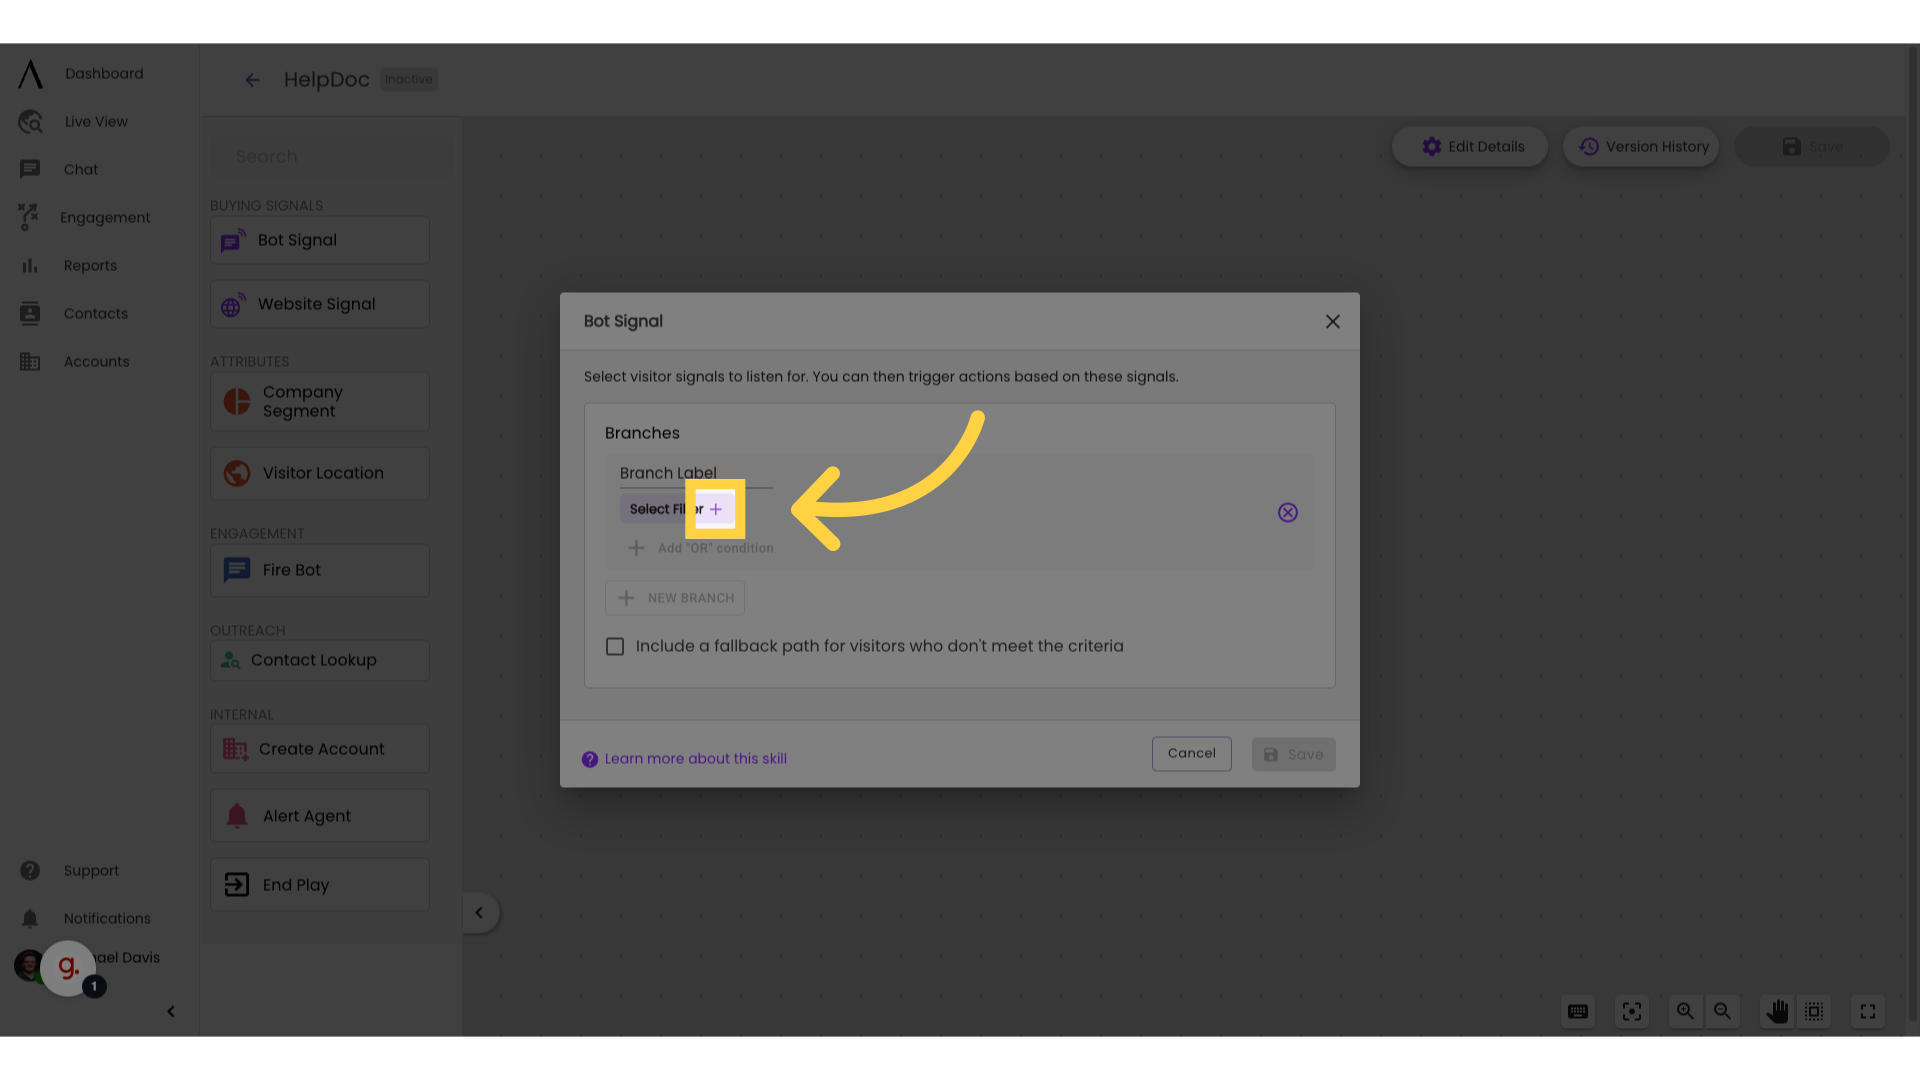Pick the Visitor Location skill
The width and height of the screenshot is (1920, 1080).
tap(319, 473)
